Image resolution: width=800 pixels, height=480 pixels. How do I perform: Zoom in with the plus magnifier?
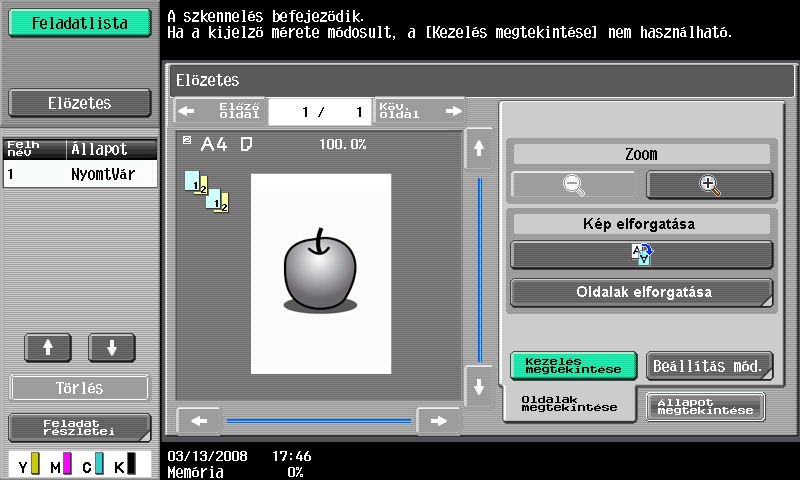(710, 185)
